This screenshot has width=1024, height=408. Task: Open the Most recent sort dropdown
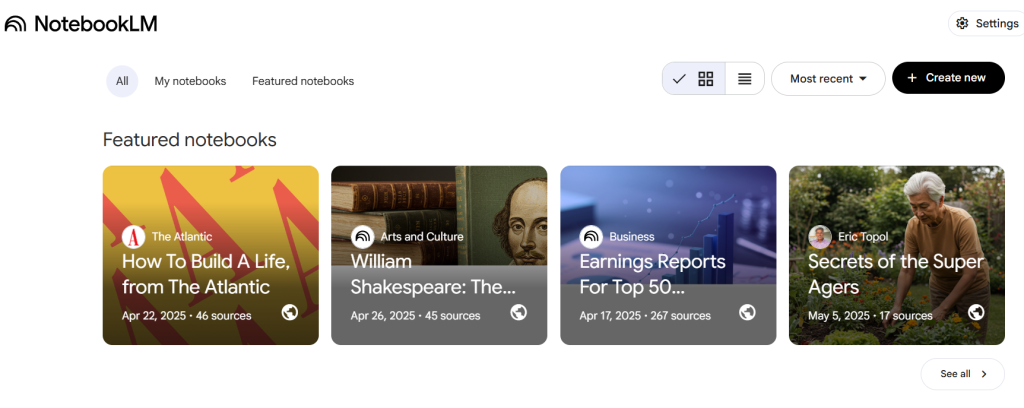point(827,79)
